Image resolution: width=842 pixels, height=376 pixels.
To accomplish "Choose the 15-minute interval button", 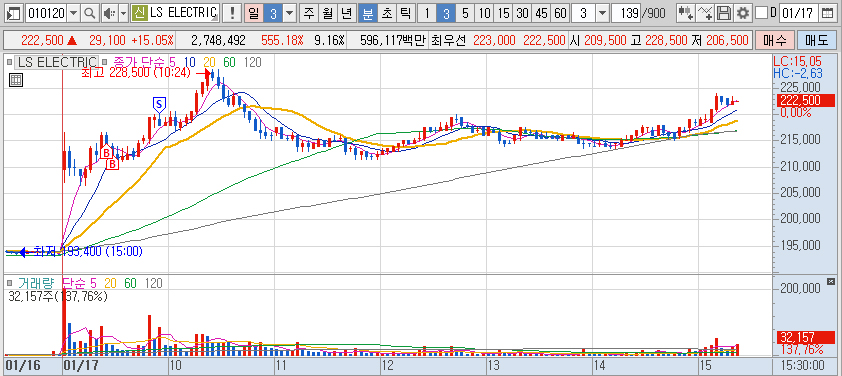I will [x=503, y=13].
